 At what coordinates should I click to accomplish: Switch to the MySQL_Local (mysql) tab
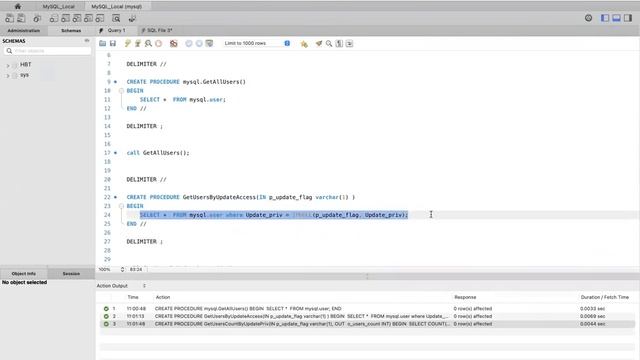click(117, 7)
